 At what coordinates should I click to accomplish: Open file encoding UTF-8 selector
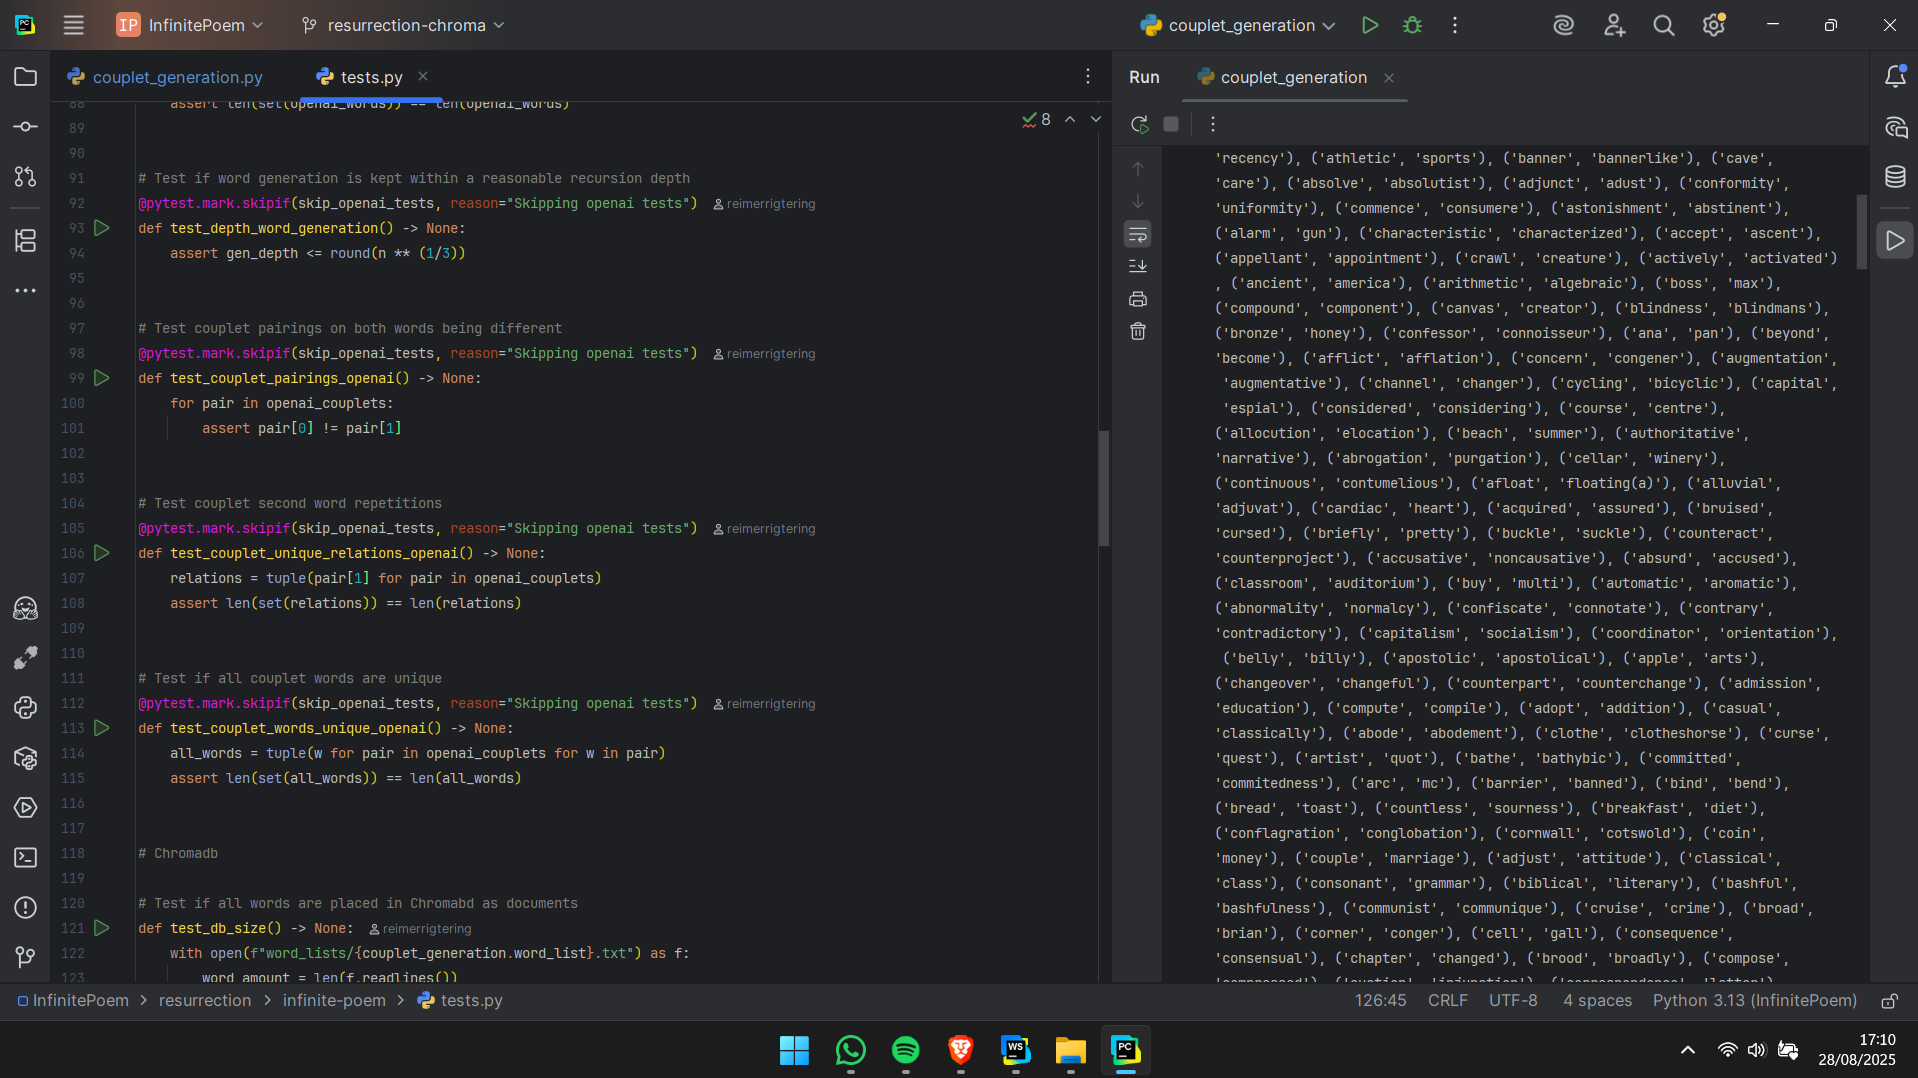pos(1513,1001)
